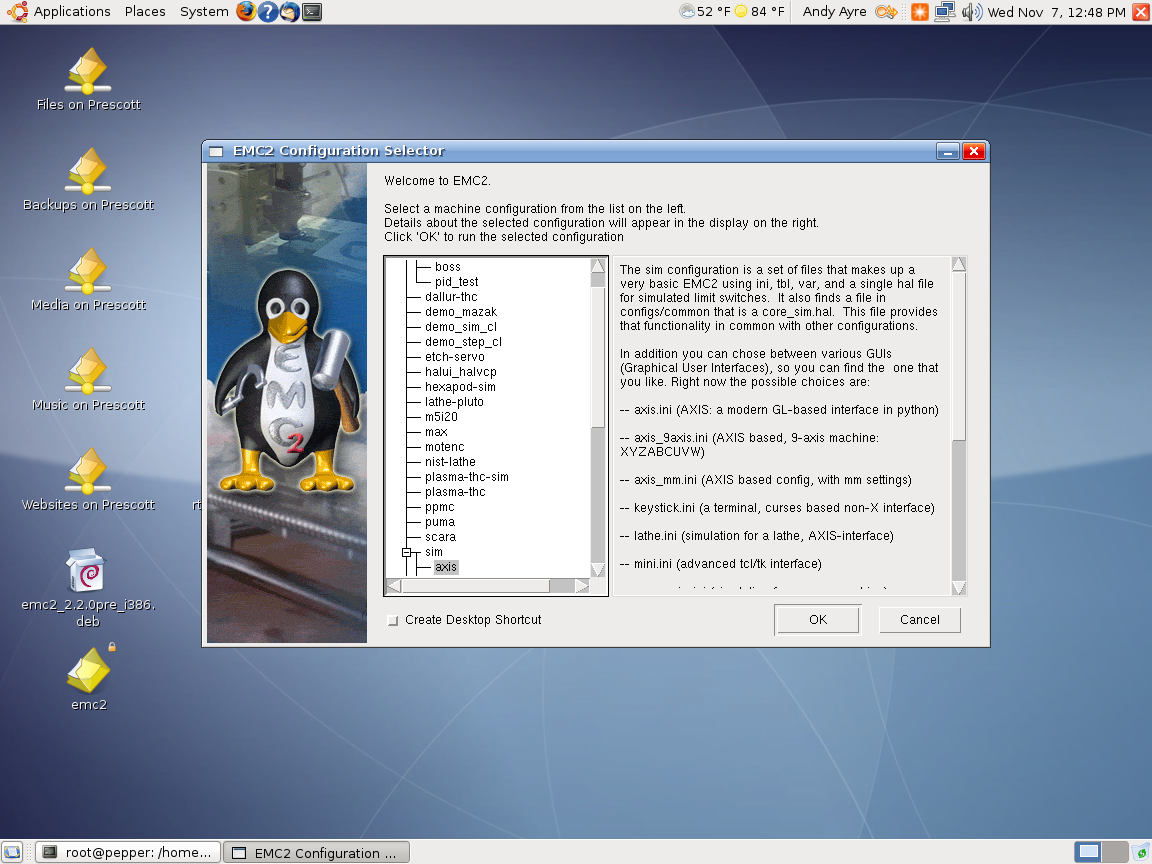Select the nist-lathe configuration
The height and width of the screenshot is (864, 1152).
(450, 462)
